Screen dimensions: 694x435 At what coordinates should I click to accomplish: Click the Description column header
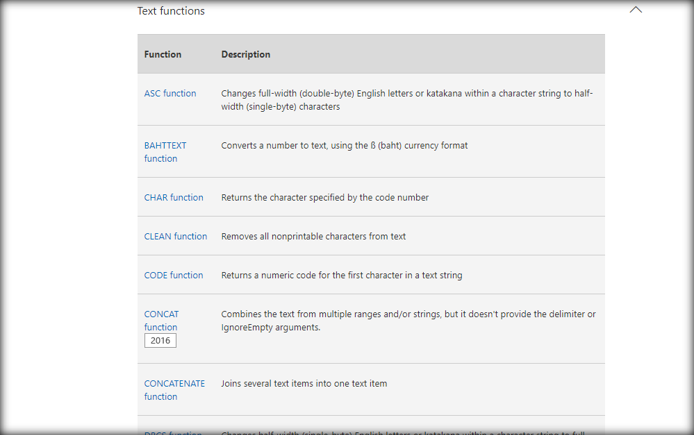click(x=246, y=54)
